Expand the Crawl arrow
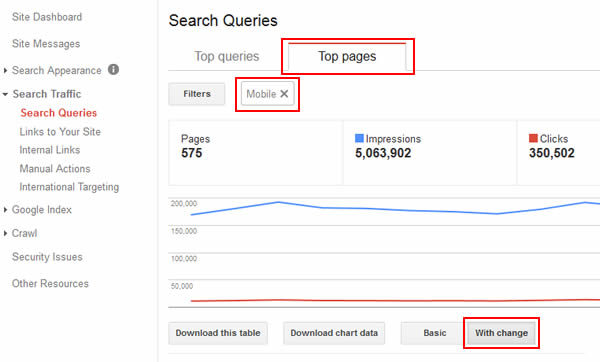 [5, 233]
